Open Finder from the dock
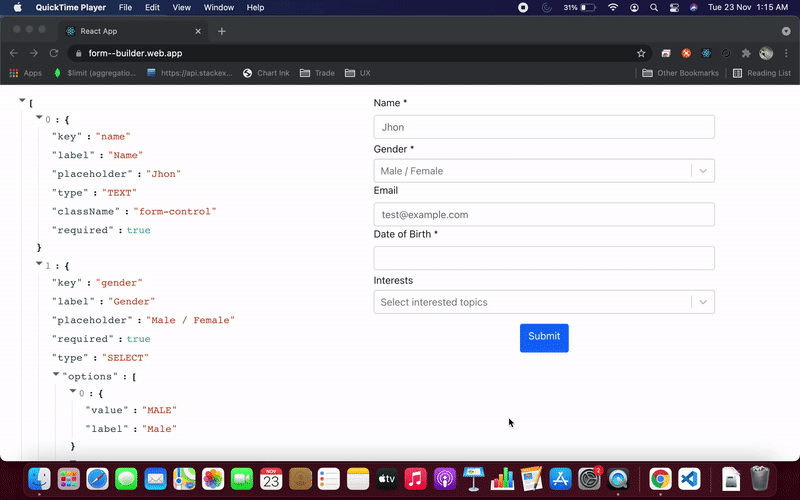Image resolution: width=800 pixels, height=500 pixels. coord(39,480)
